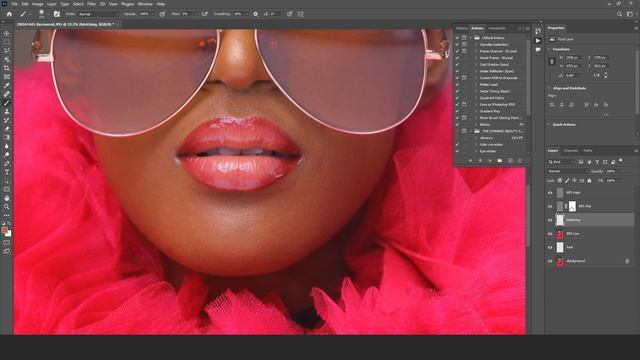Image resolution: width=640 pixels, height=360 pixels.
Task: Click the brush Opacity value field
Action: [144, 14]
